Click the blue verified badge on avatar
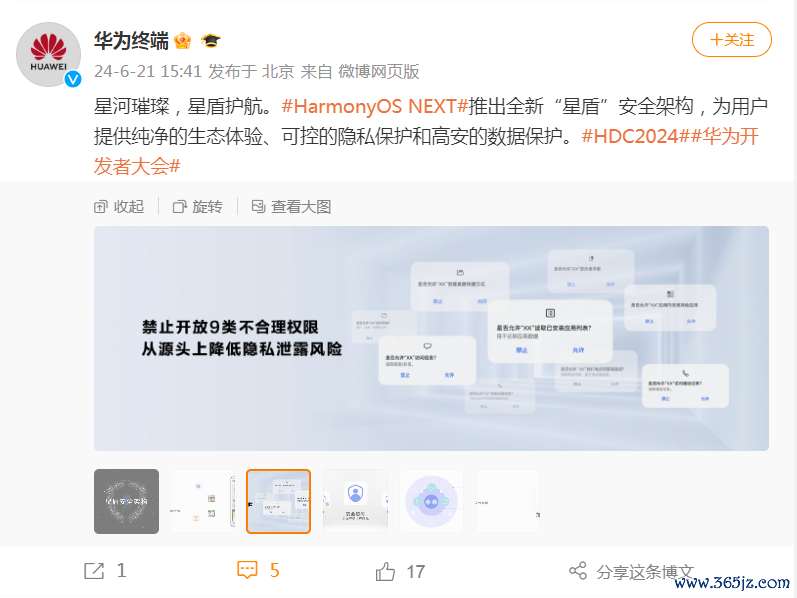Viewport: 797px width, 598px height. pyautogui.click(x=73, y=79)
